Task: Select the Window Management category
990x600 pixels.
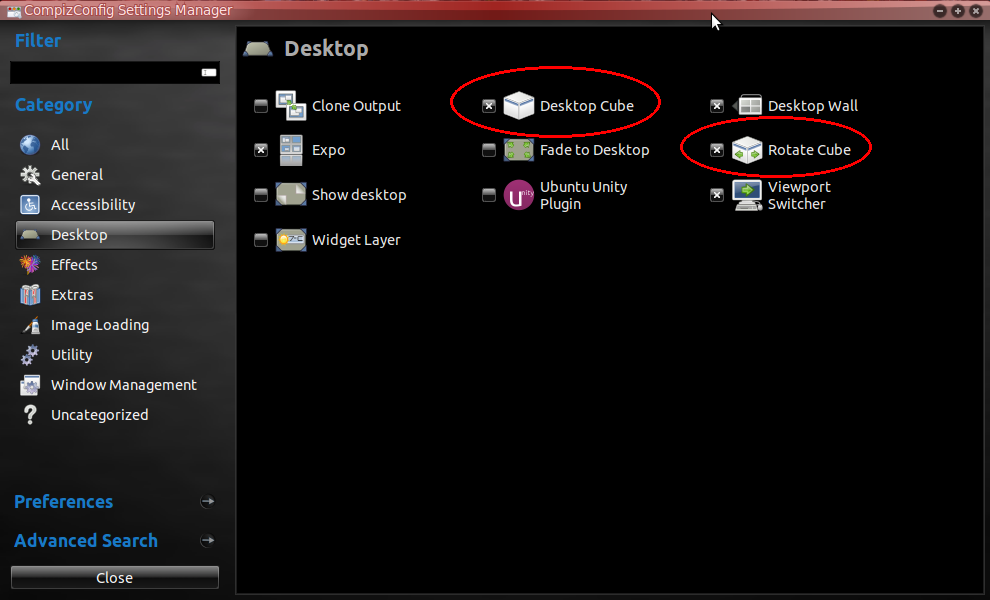Action: coord(123,384)
